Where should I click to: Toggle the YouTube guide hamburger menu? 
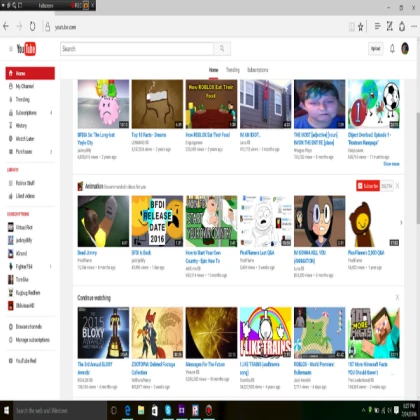pyautogui.click(x=11, y=49)
